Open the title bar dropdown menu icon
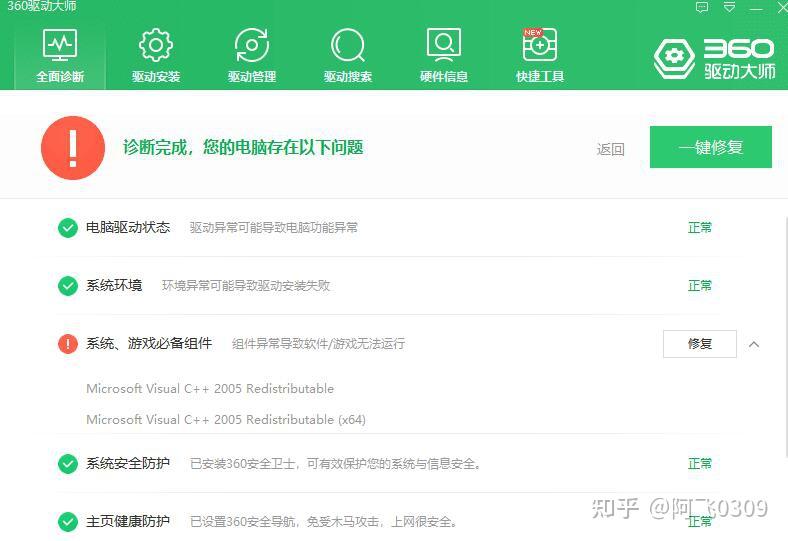 point(729,7)
